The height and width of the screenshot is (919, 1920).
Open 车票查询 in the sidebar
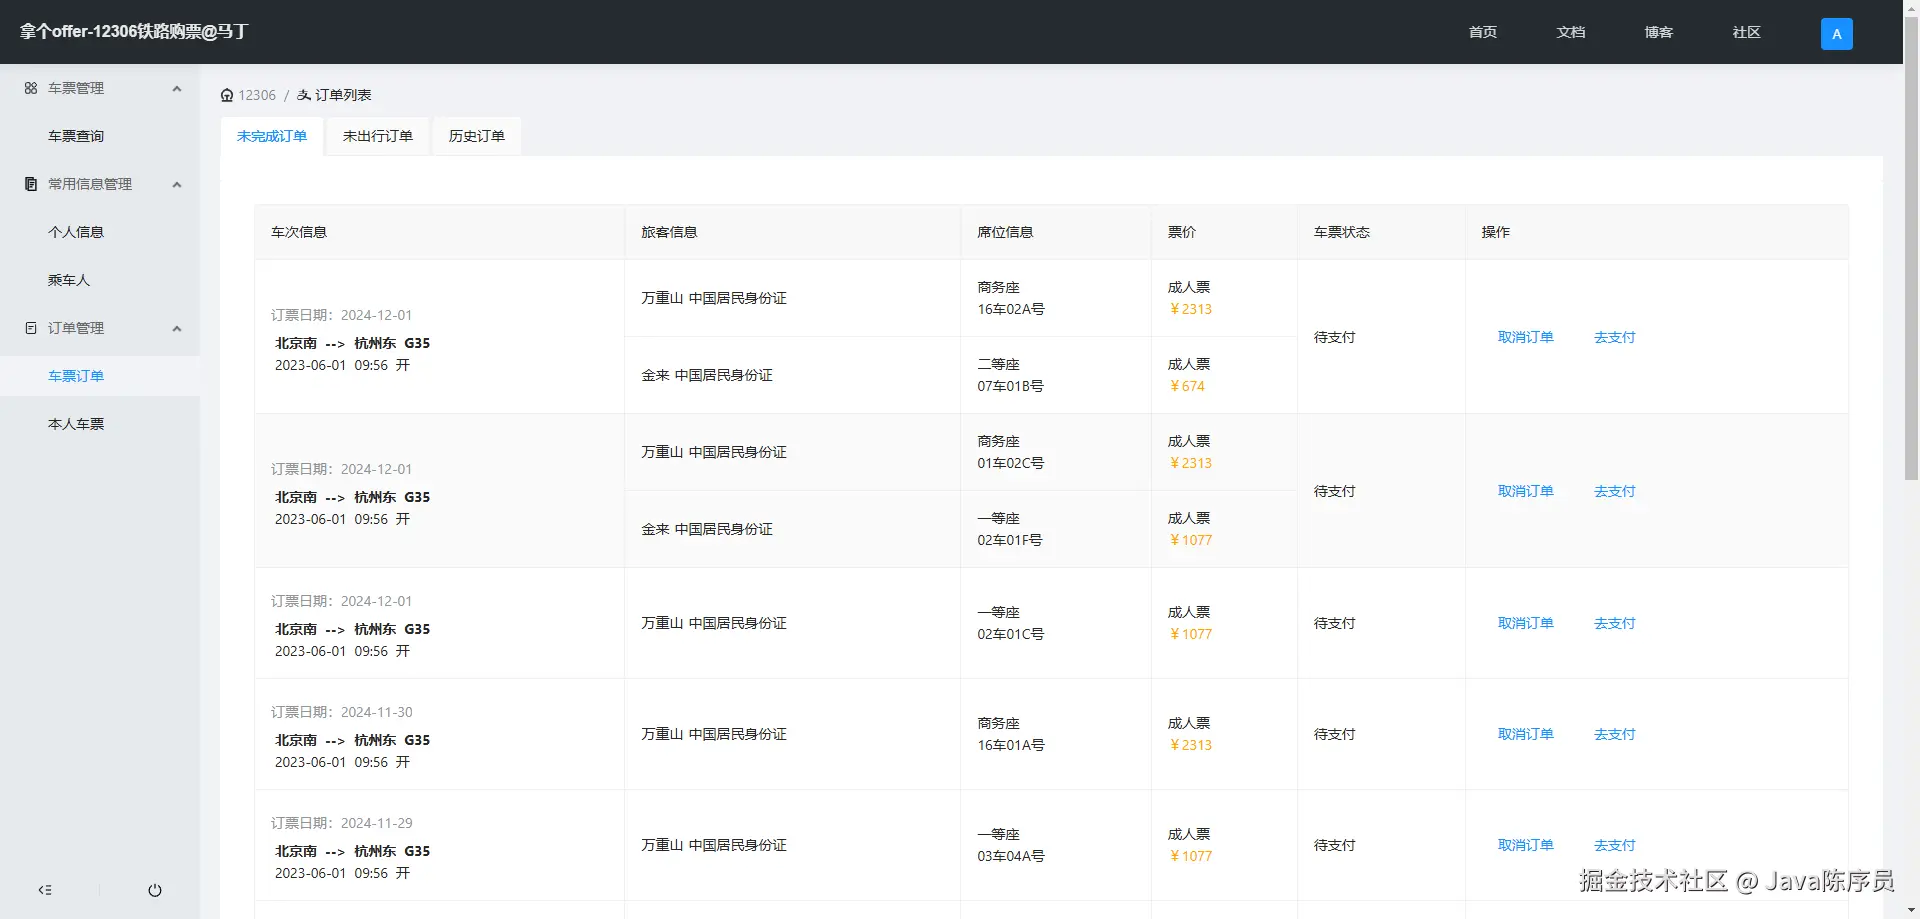[100, 136]
